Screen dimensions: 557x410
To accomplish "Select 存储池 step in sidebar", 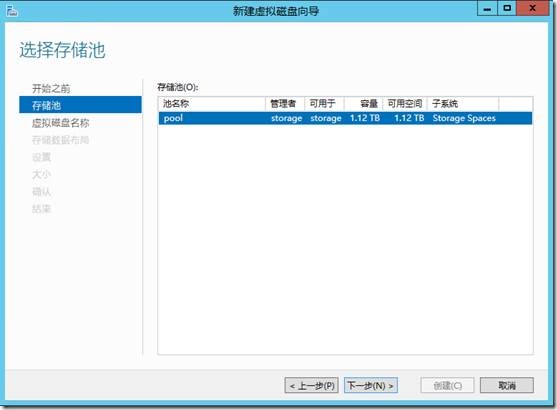I will (x=80, y=105).
